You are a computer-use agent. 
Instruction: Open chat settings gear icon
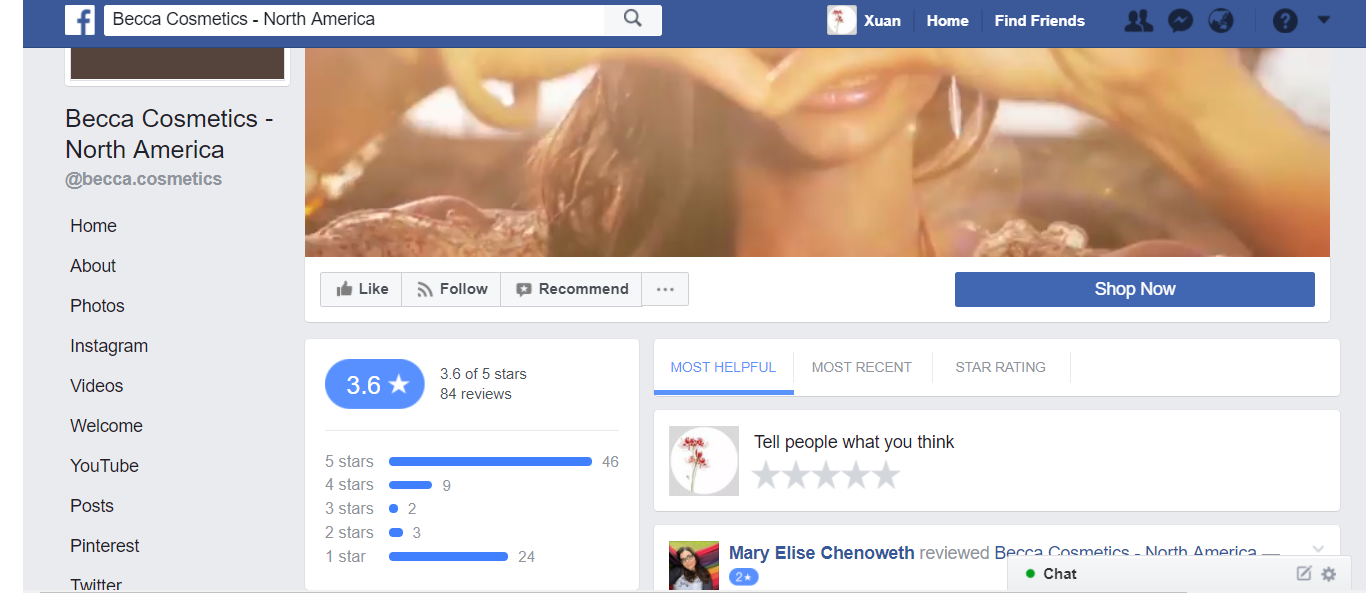(1328, 574)
